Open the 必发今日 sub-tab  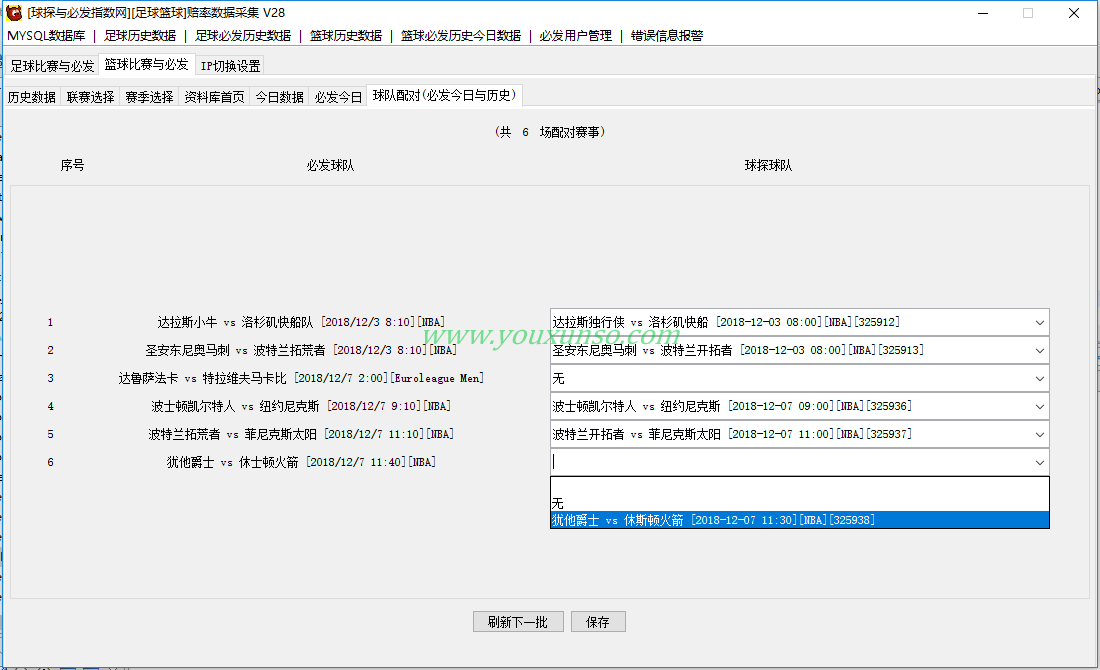pos(338,97)
